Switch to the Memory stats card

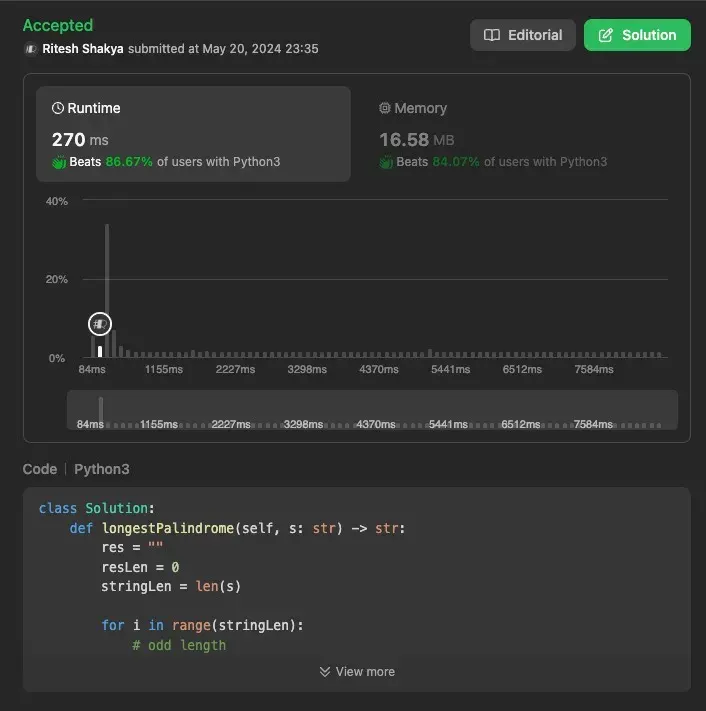(520, 134)
